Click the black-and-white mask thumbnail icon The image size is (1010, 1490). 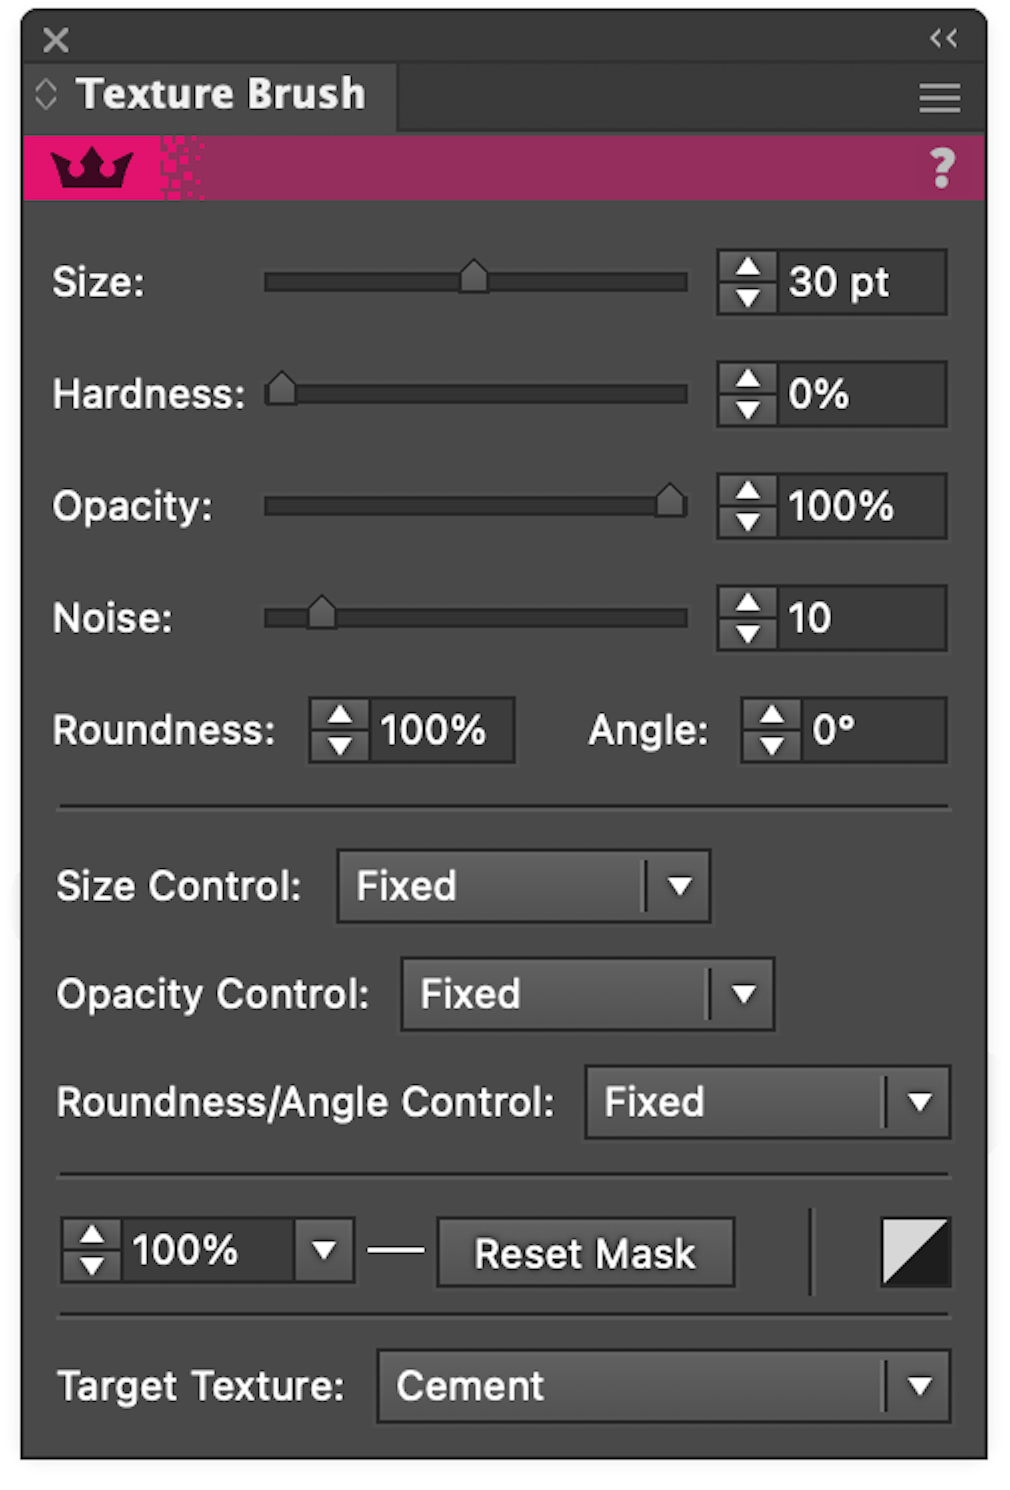click(x=914, y=1251)
